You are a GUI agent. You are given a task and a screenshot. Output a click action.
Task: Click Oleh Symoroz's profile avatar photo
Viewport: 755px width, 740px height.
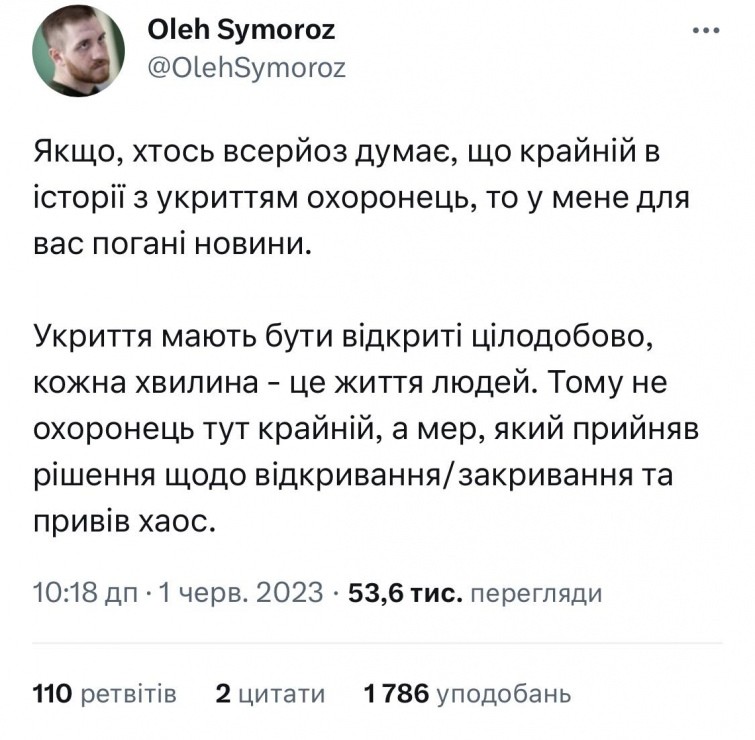79,52
